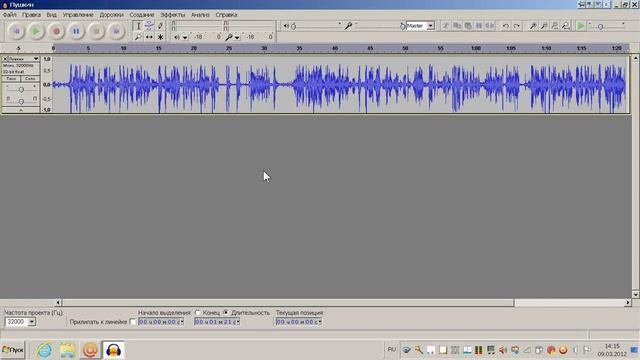Open the Анализ menu
The height and width of the screenshot is (360, 640).
coord(200,15)
